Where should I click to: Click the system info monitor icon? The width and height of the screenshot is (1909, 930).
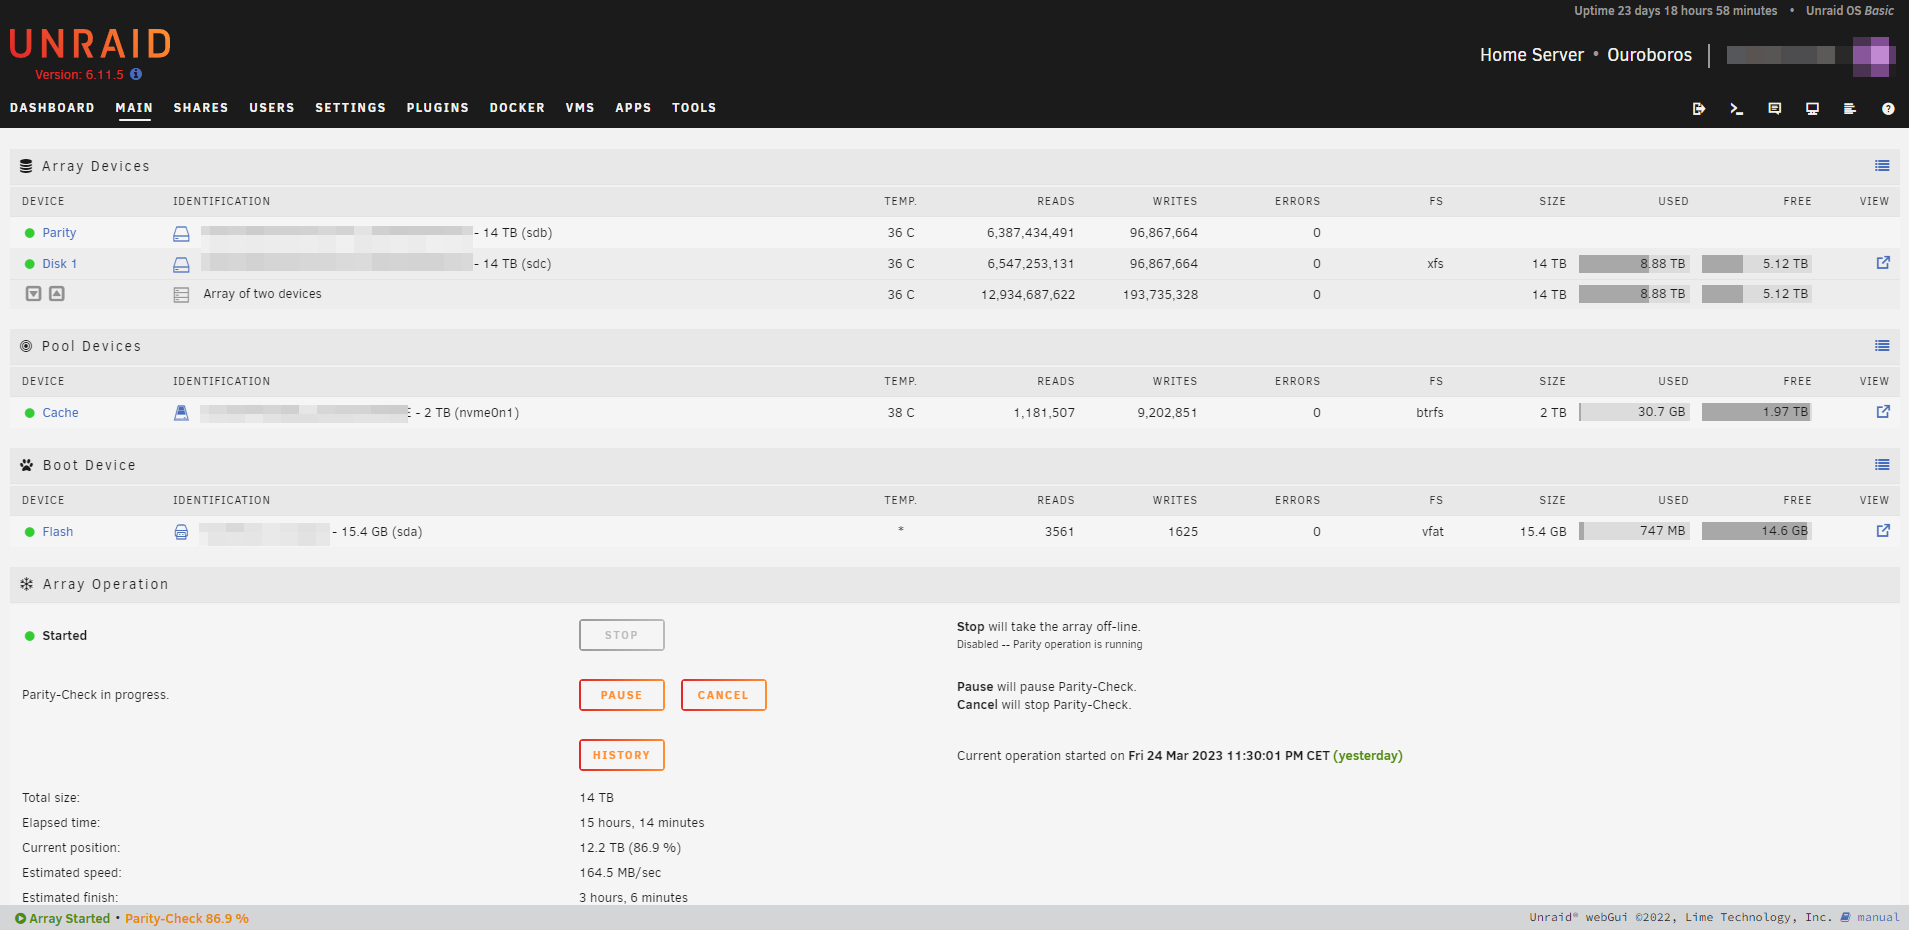[x=1812, y=109]
